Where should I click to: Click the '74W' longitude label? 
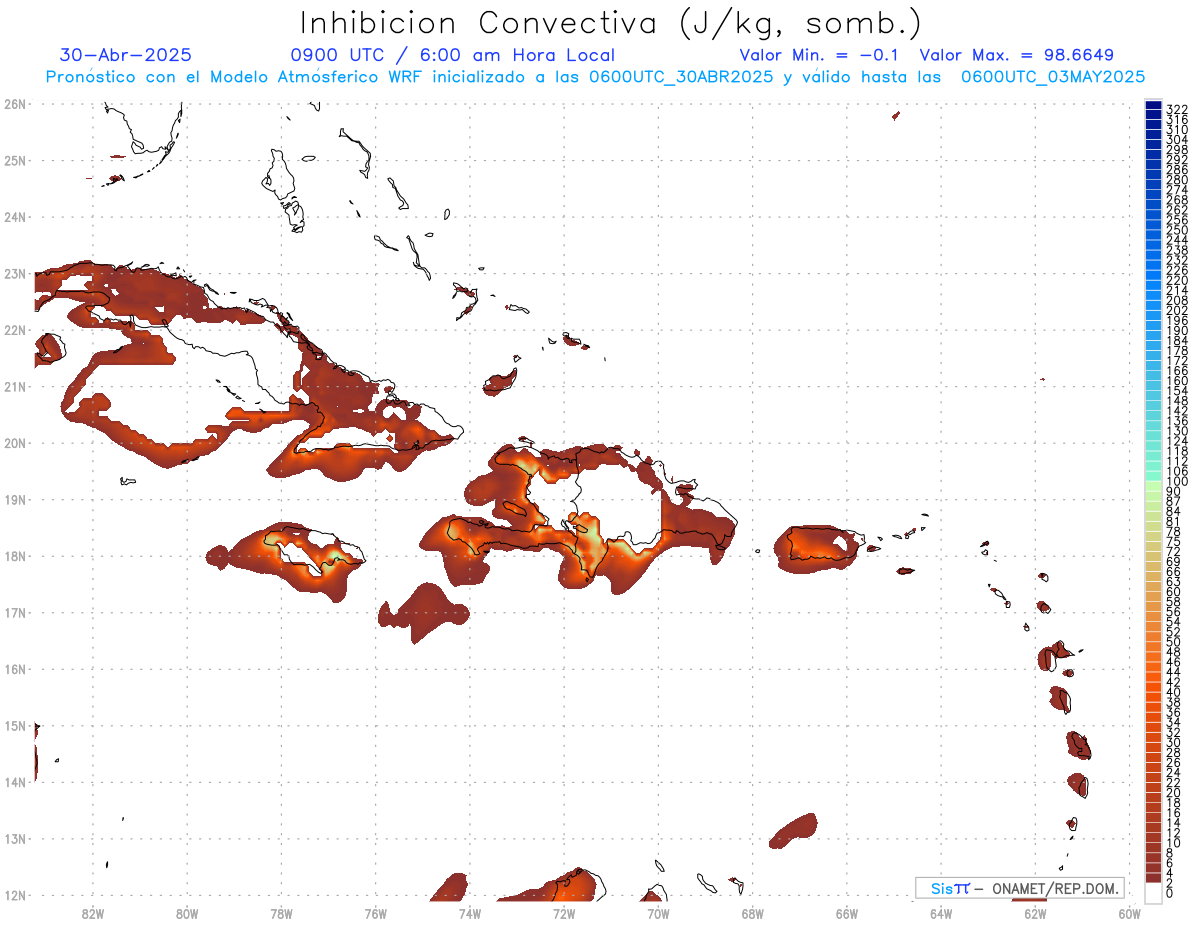point(470,913)
